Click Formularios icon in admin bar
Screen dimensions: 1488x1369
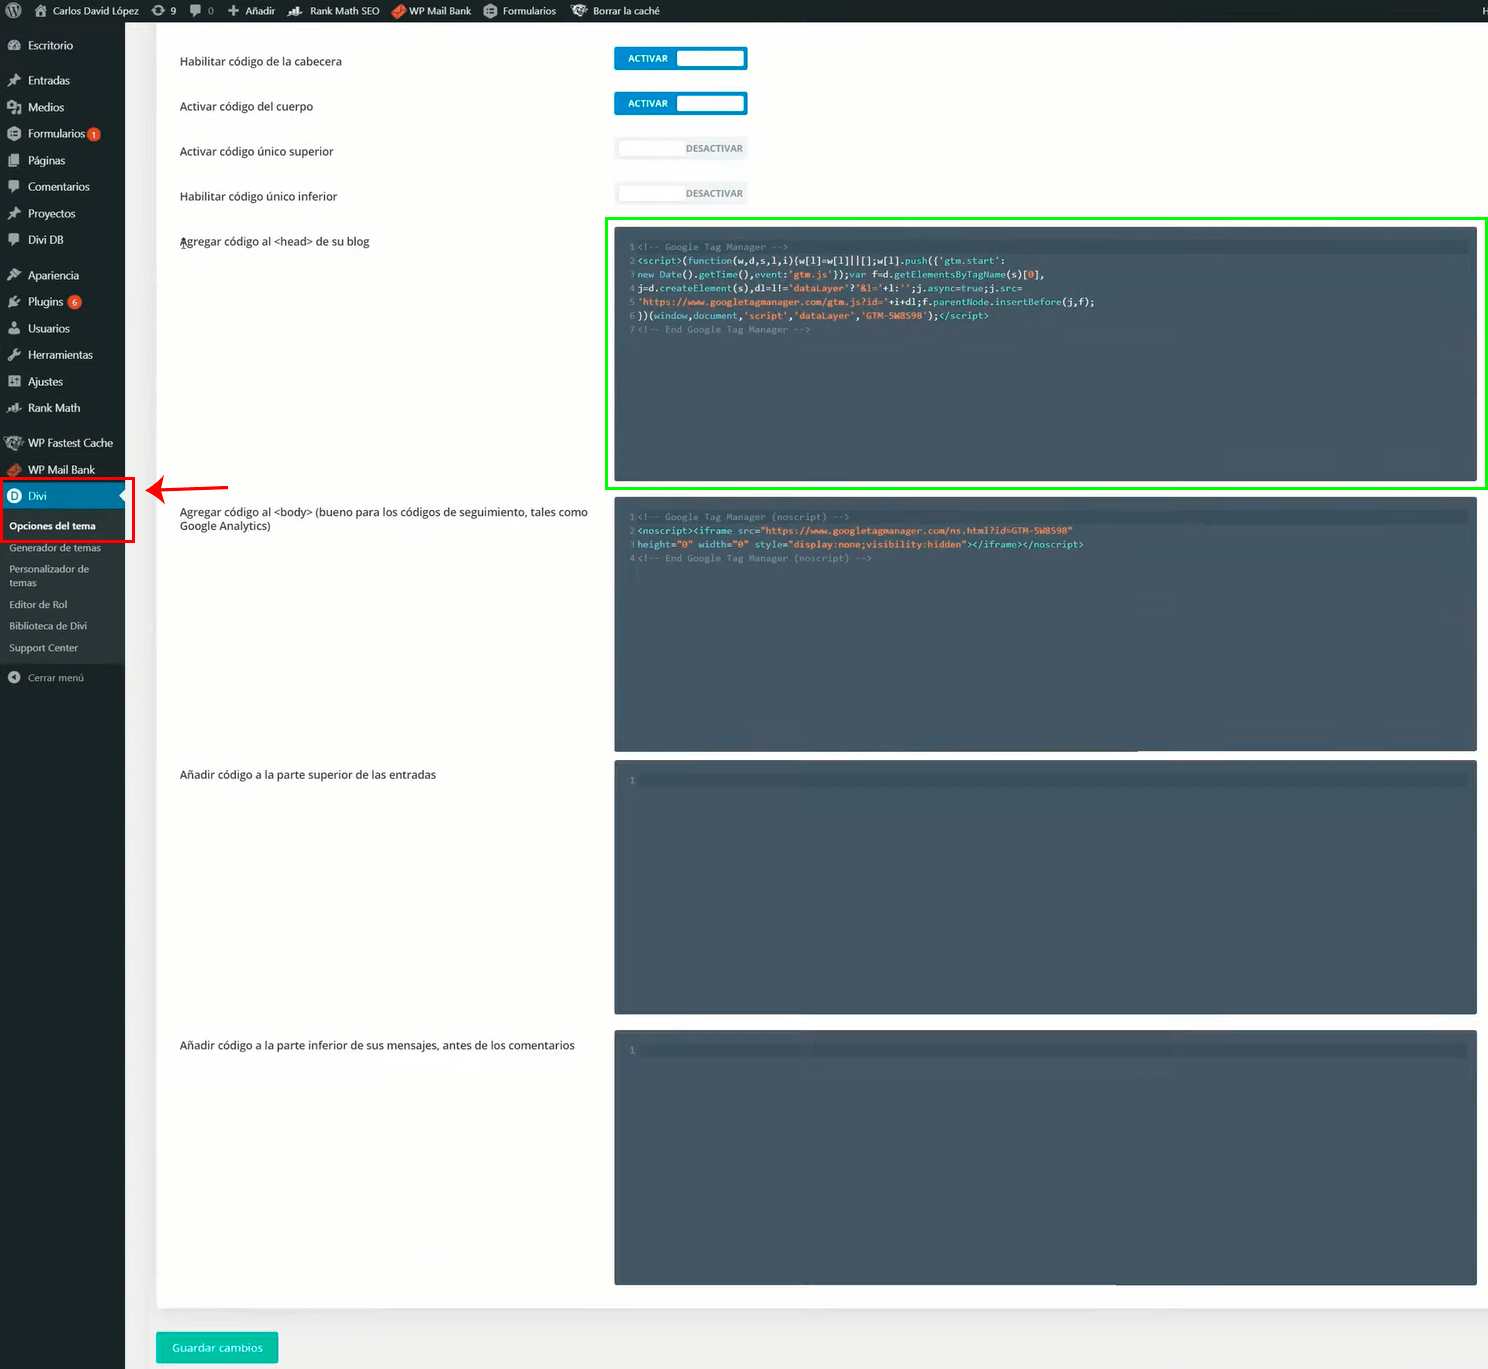click(490, 11)
